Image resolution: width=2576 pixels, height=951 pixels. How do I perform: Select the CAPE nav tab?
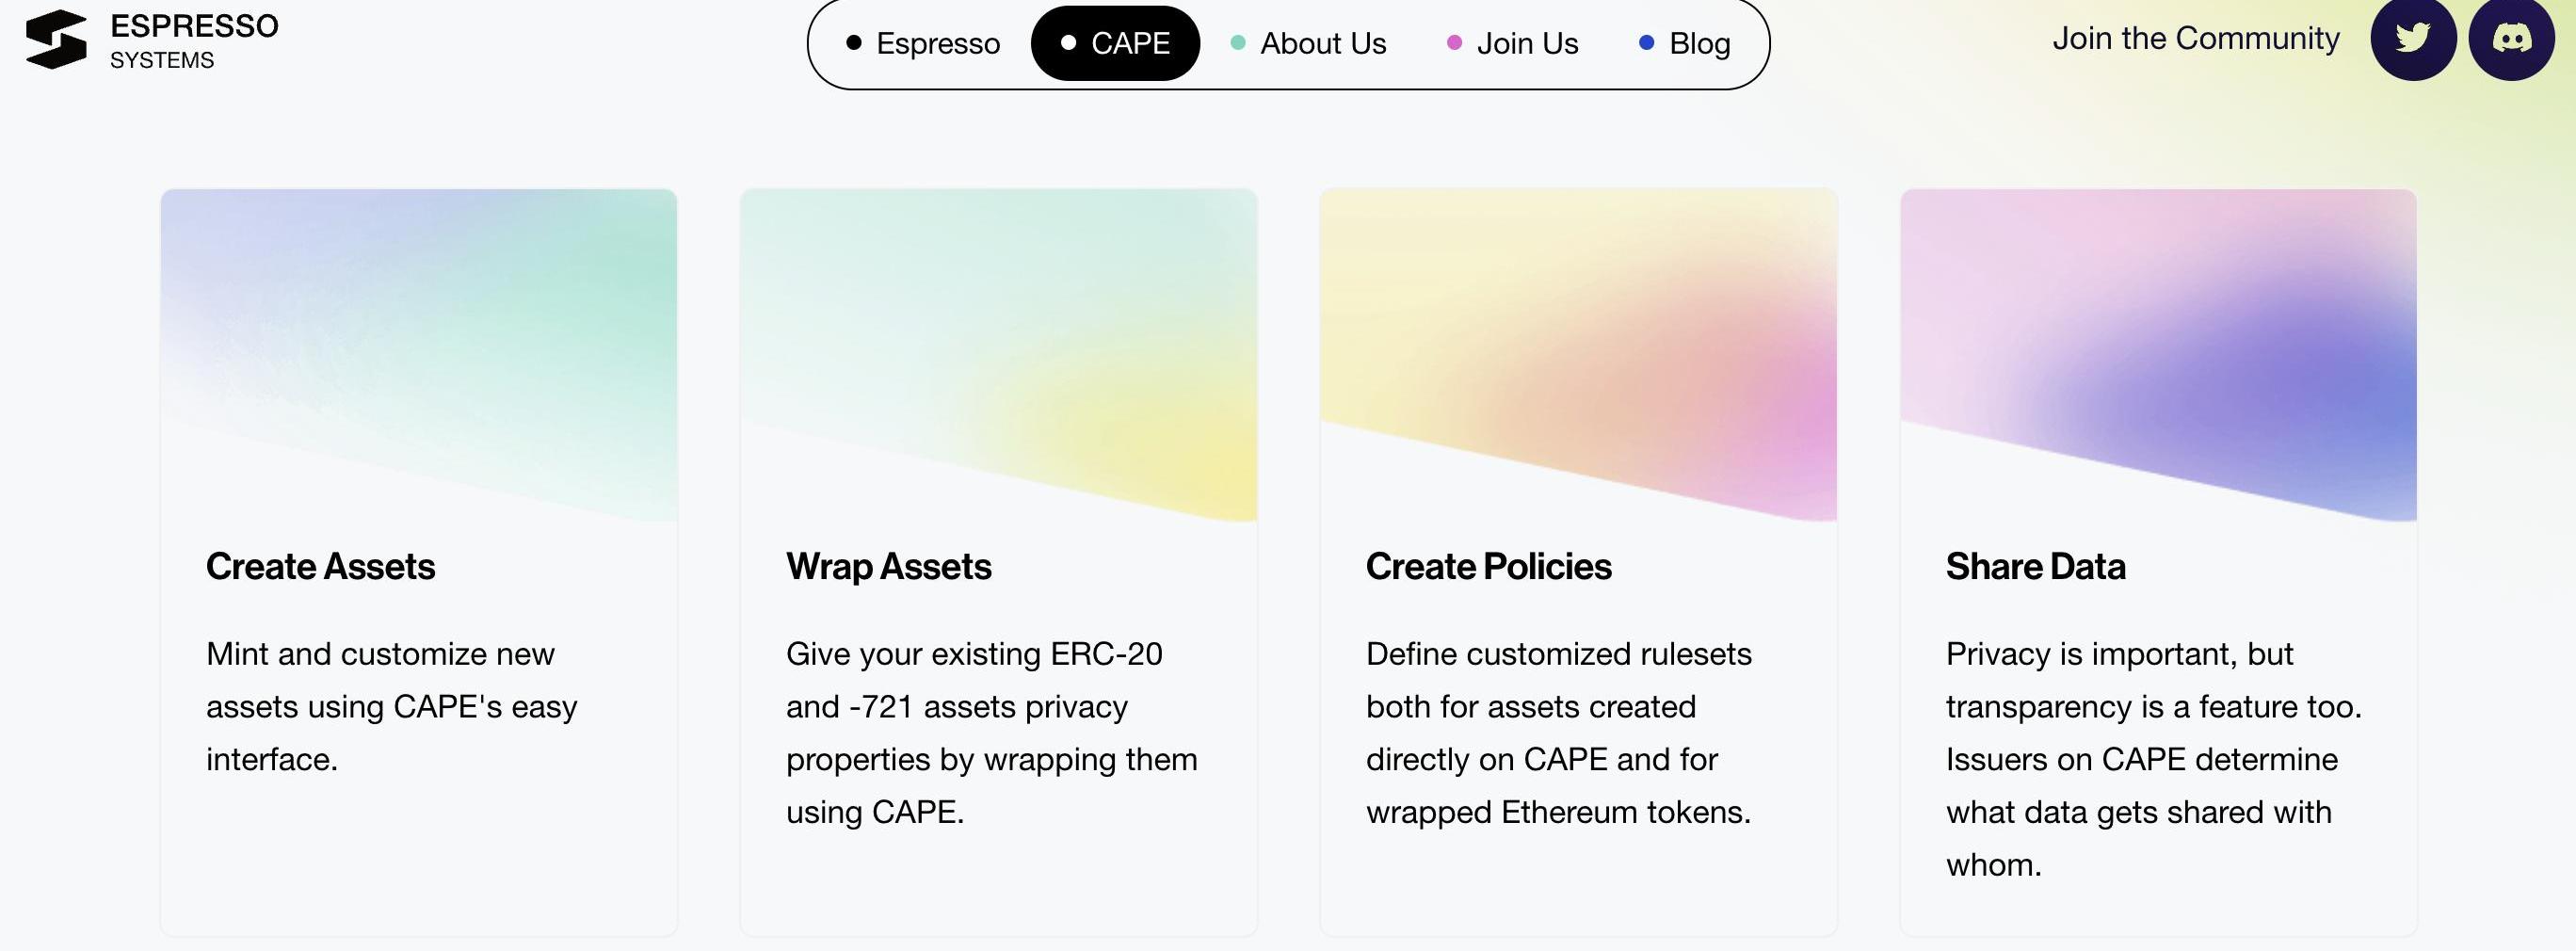[x=1115, y=43]
